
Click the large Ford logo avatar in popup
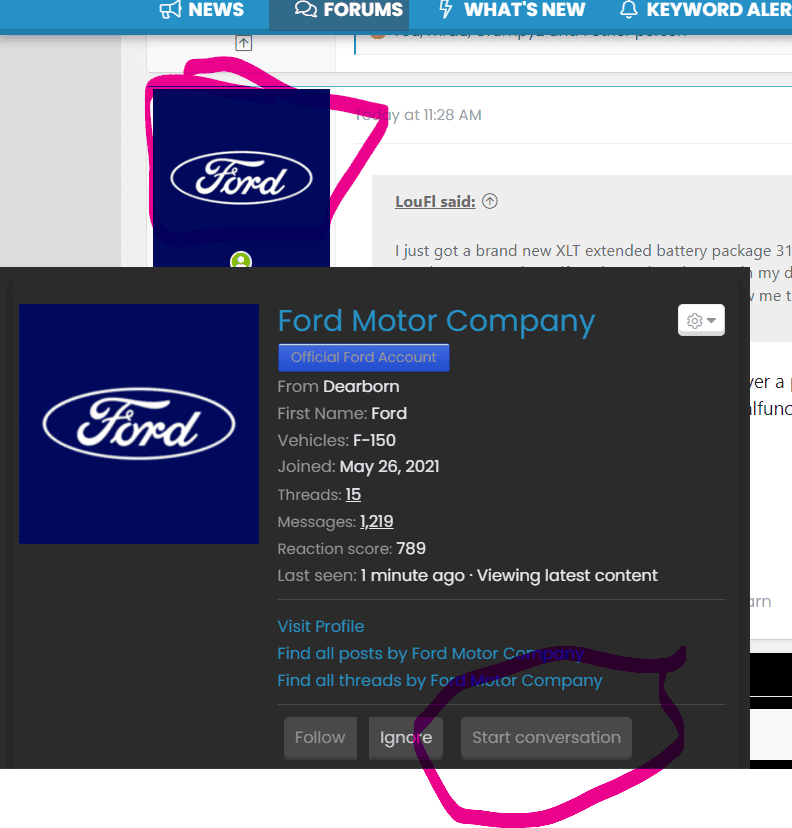point(139,424)
